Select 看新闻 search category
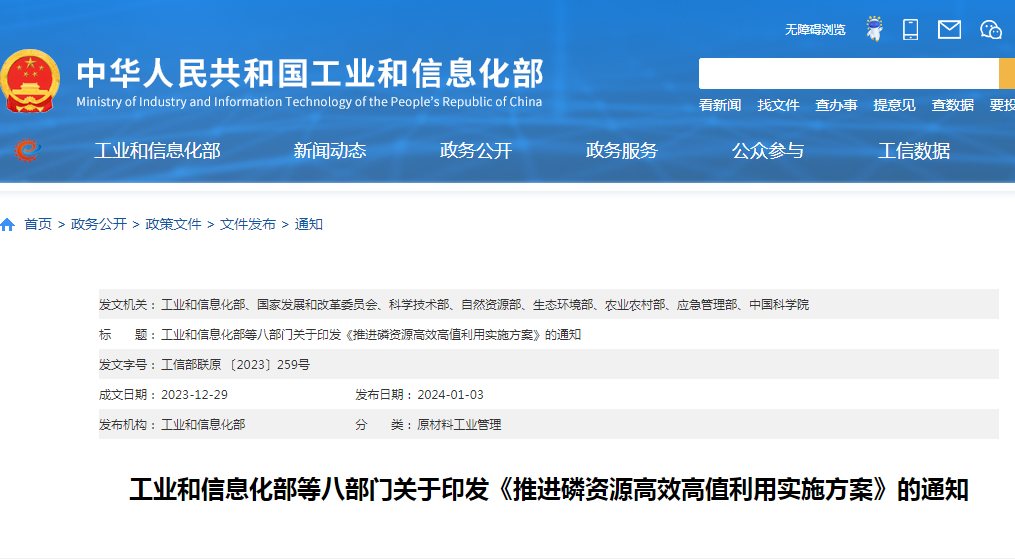Viewport: 1015px width, 559px height. [x=720, y=105]
